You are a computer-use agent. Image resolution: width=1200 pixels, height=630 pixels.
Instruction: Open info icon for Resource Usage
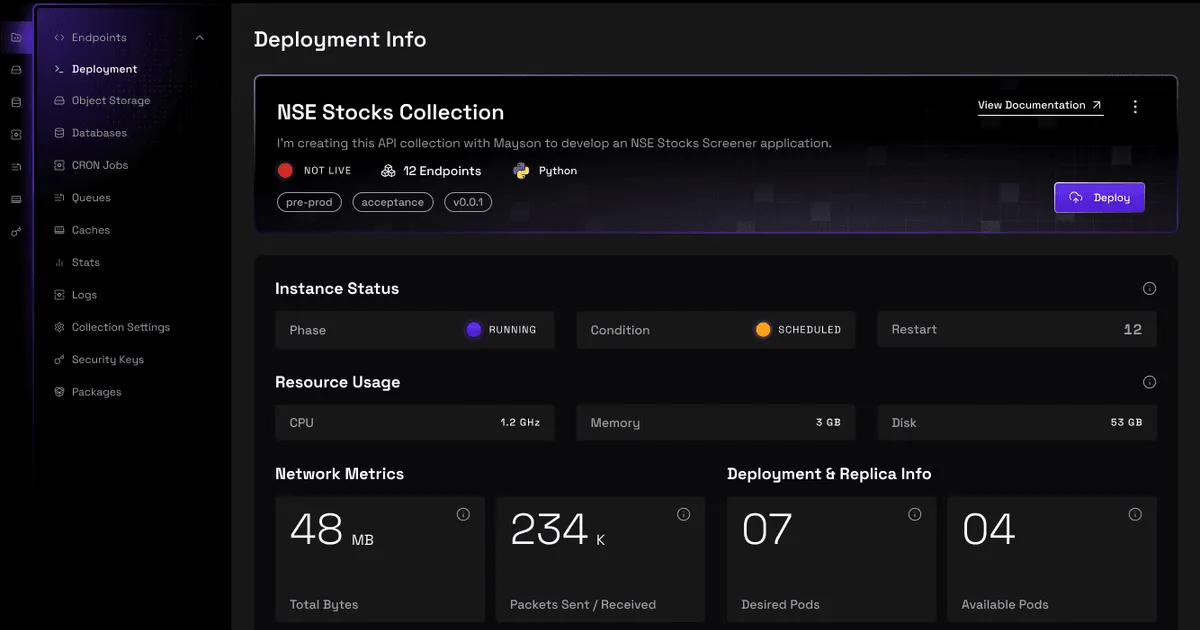tap(1149, 382)
